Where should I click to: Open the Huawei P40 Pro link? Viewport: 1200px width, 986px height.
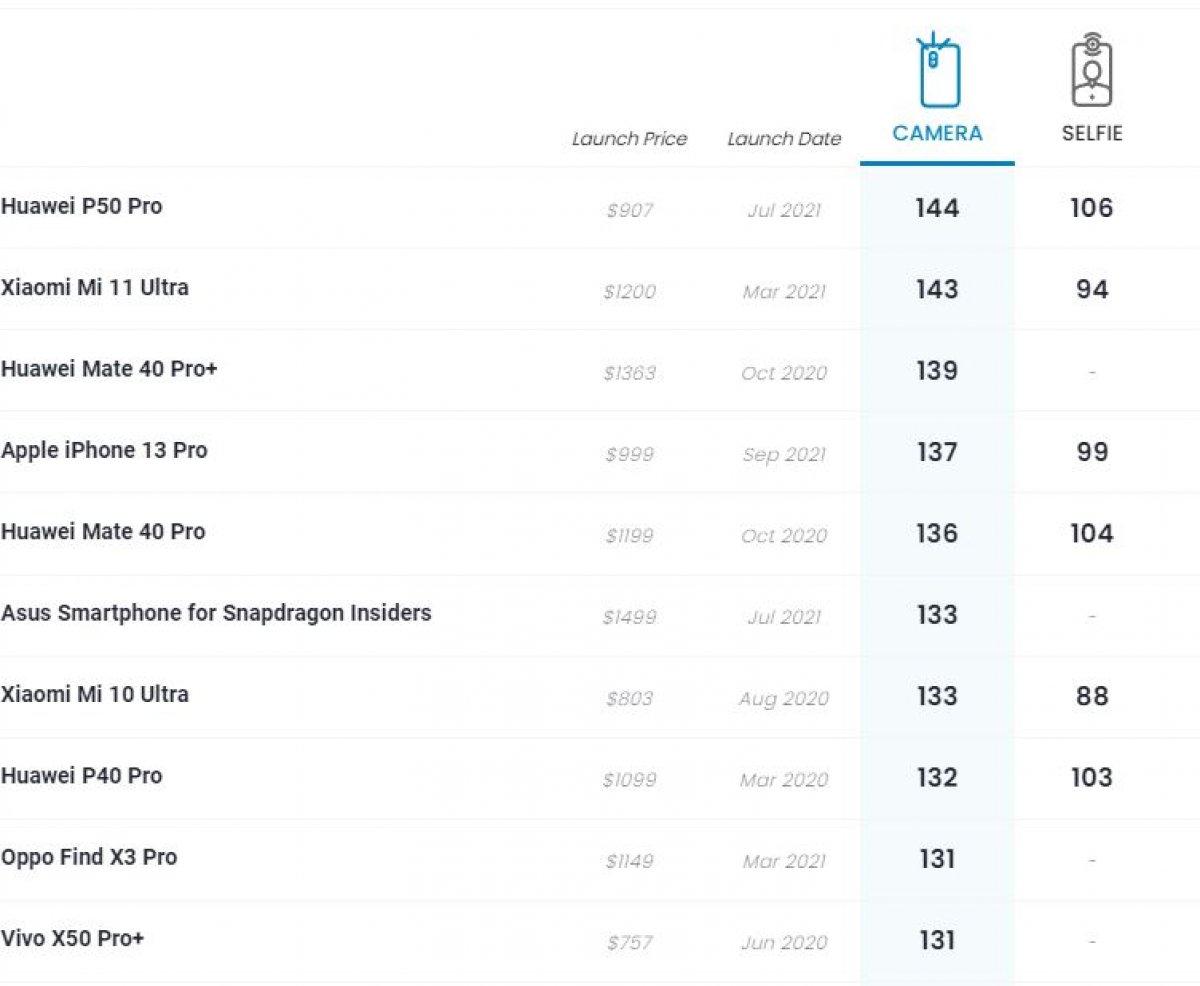click(x=82, y=775)
